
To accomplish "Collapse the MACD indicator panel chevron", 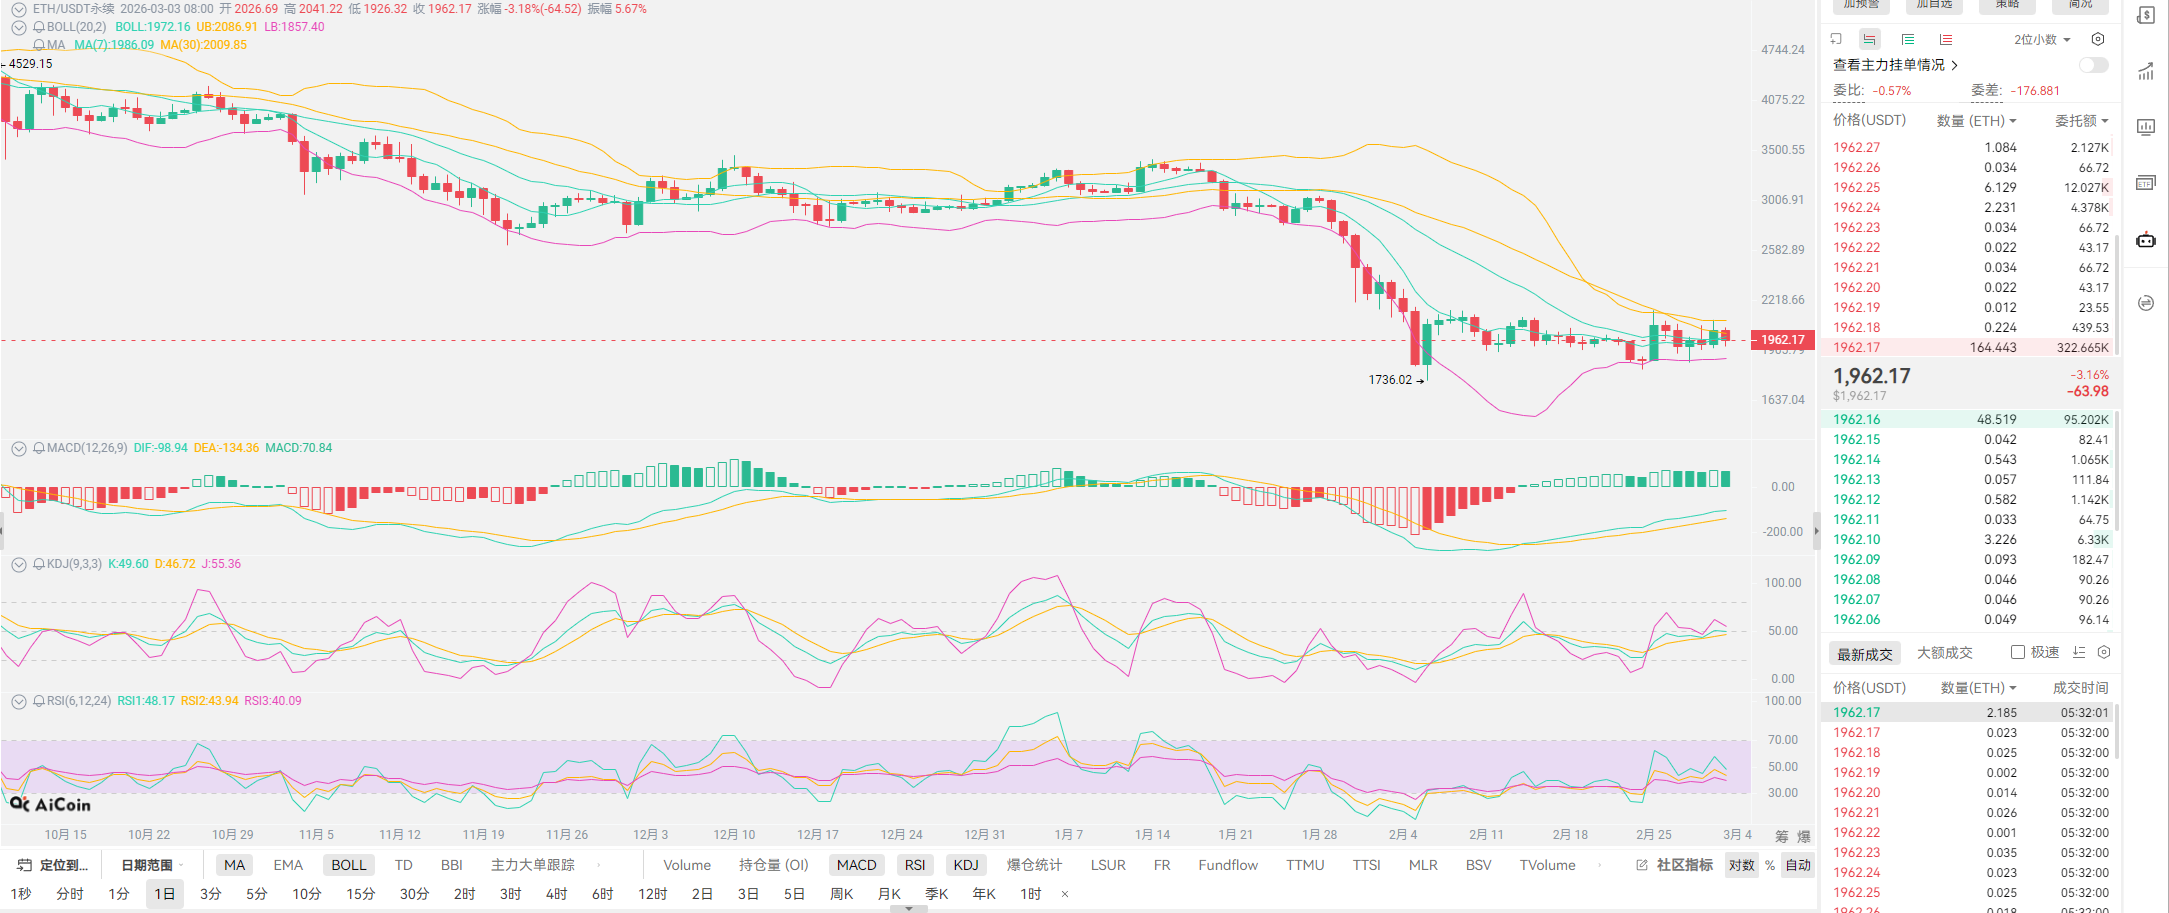I will [x=18, y=448].
